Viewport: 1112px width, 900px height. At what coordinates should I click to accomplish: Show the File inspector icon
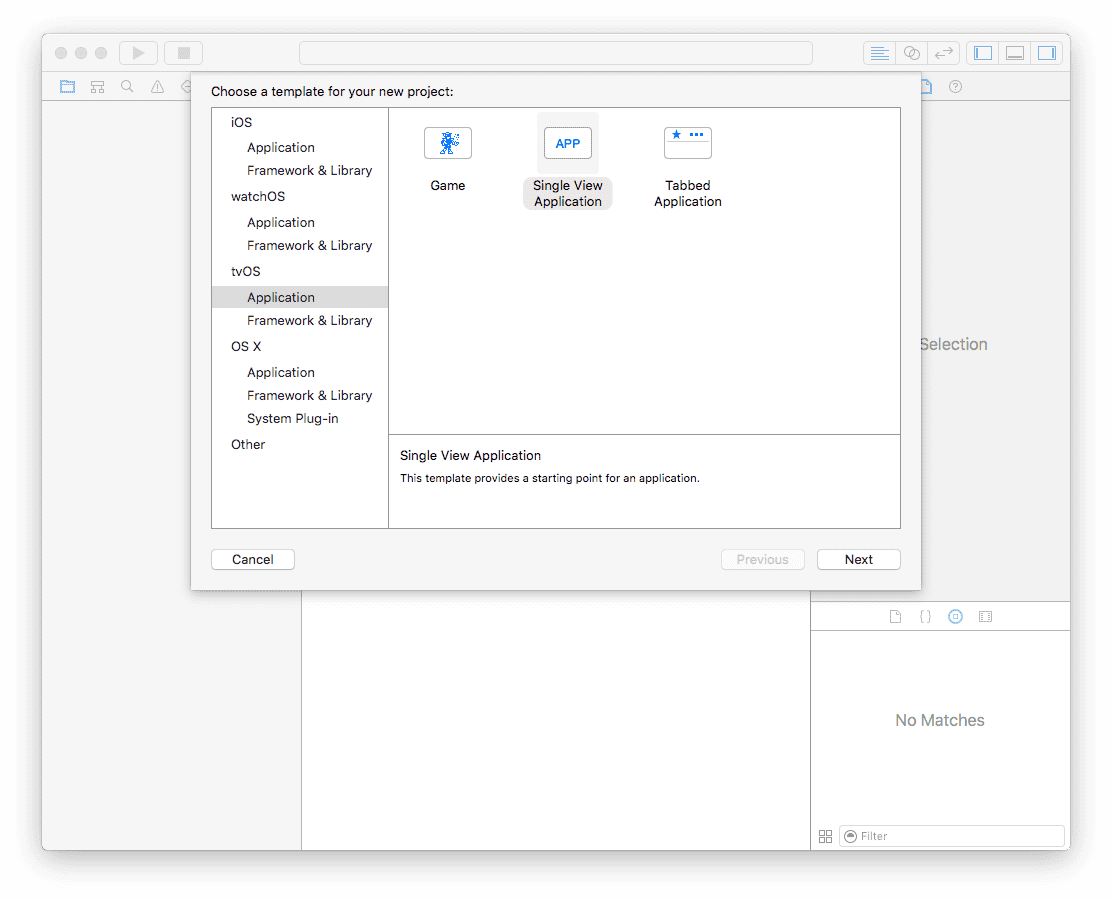pos(927,87)
